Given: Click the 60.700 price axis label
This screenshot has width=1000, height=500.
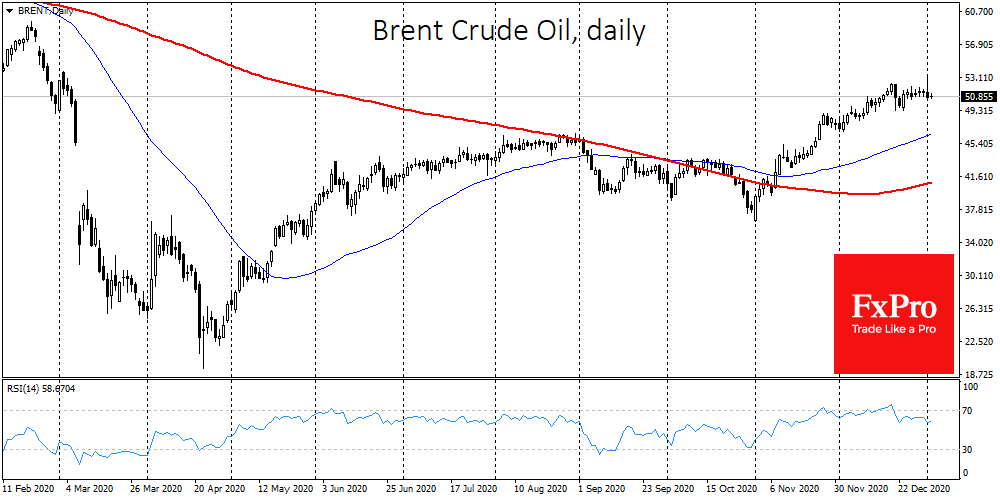Looking at the screenshot, I should tap(977, 12).
